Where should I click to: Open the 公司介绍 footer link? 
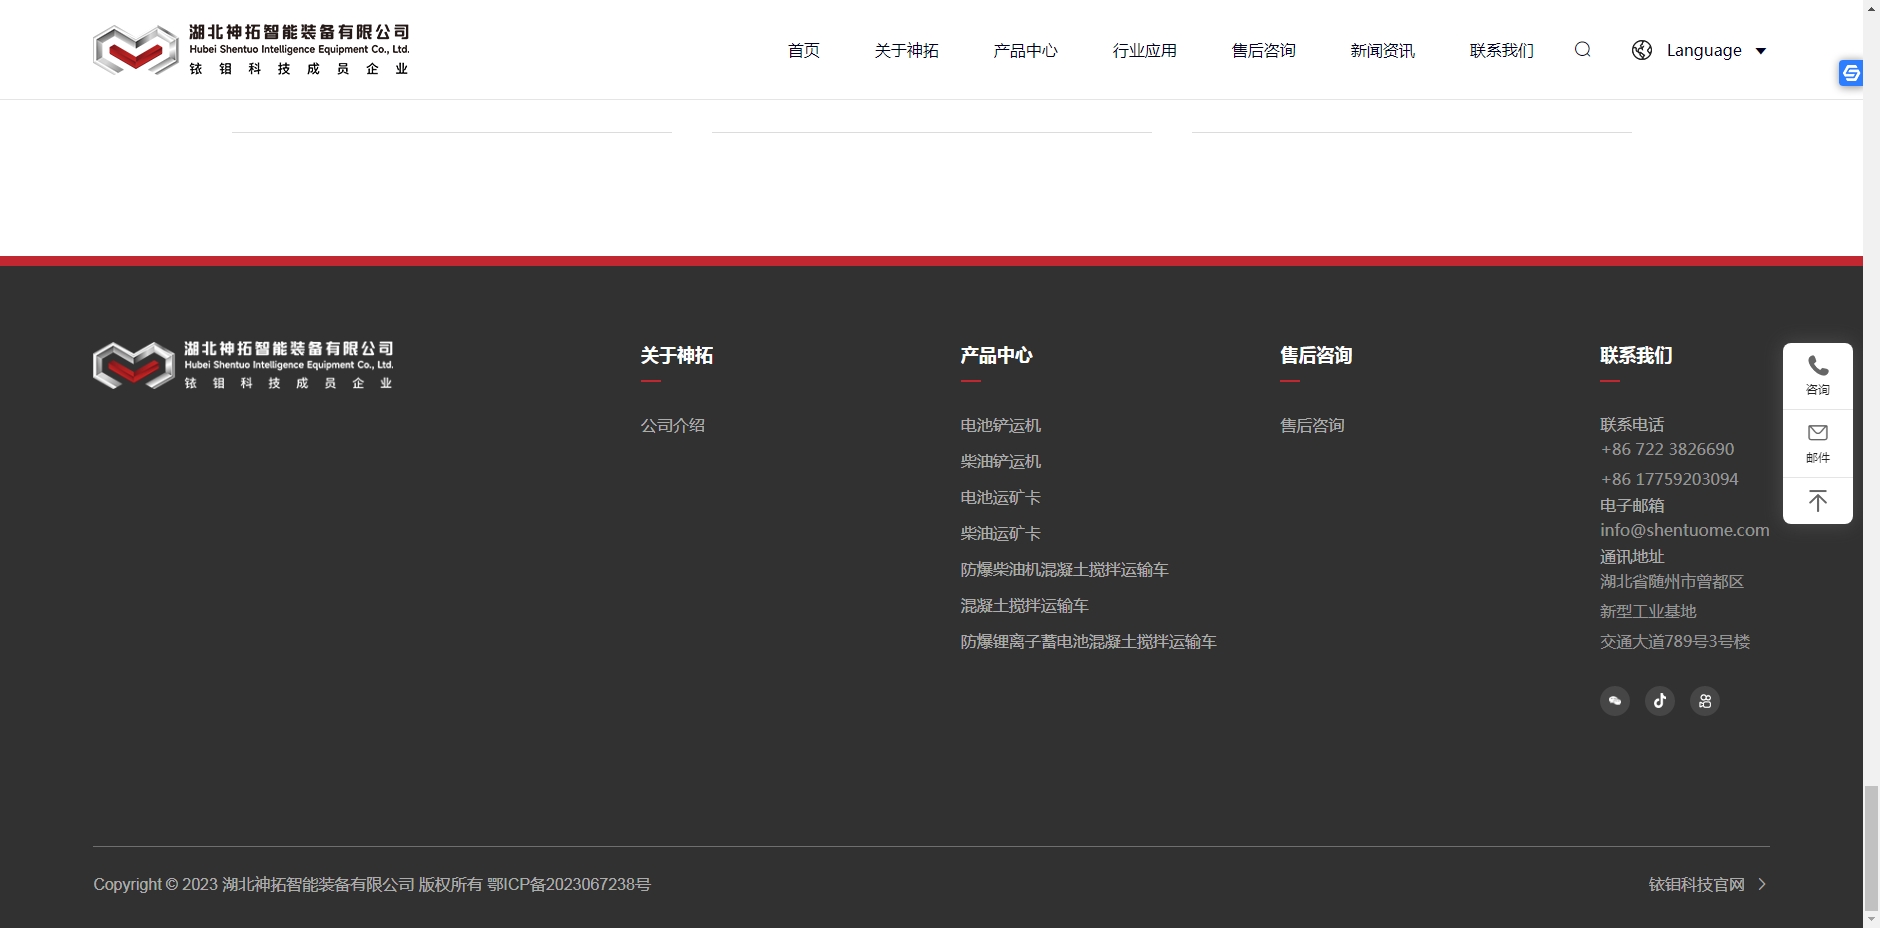click(672, 425)
